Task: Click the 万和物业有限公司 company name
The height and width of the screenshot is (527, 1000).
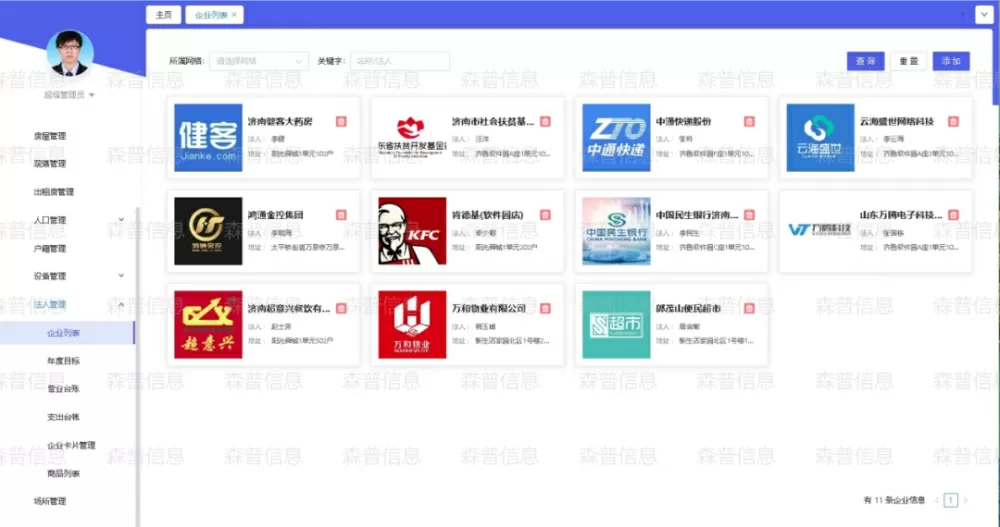Action: (489, 308)
